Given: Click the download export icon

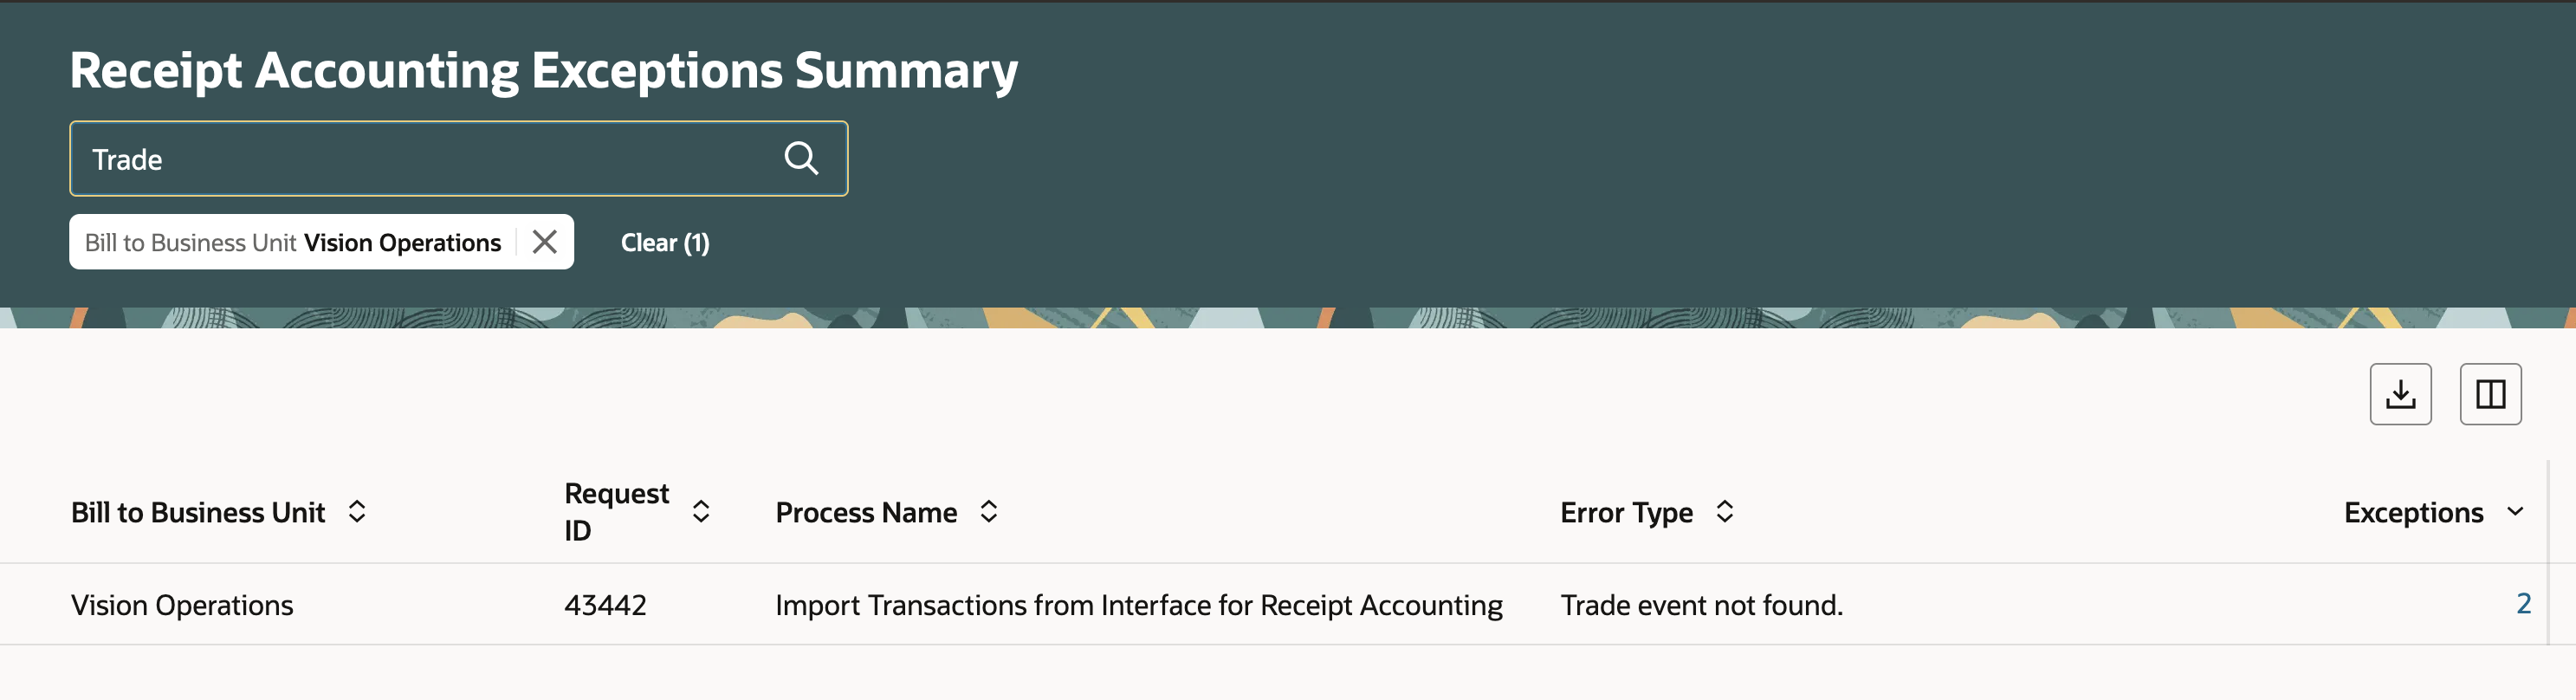Looking at the screenshot, I should (2400, 394).
